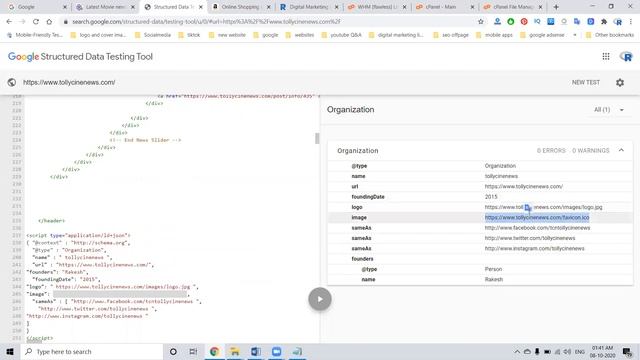The height and width of the screenshot is (360, 640).
Task: Click the browser forward arrow
Action: [22, 22]
